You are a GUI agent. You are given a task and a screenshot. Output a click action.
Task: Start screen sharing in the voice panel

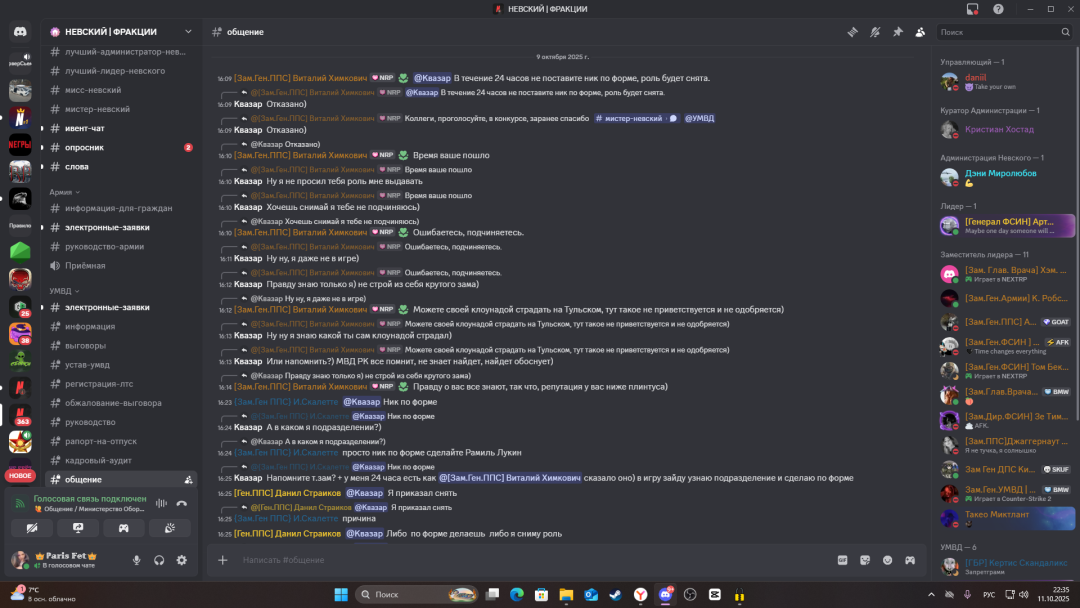coord(78,527)
